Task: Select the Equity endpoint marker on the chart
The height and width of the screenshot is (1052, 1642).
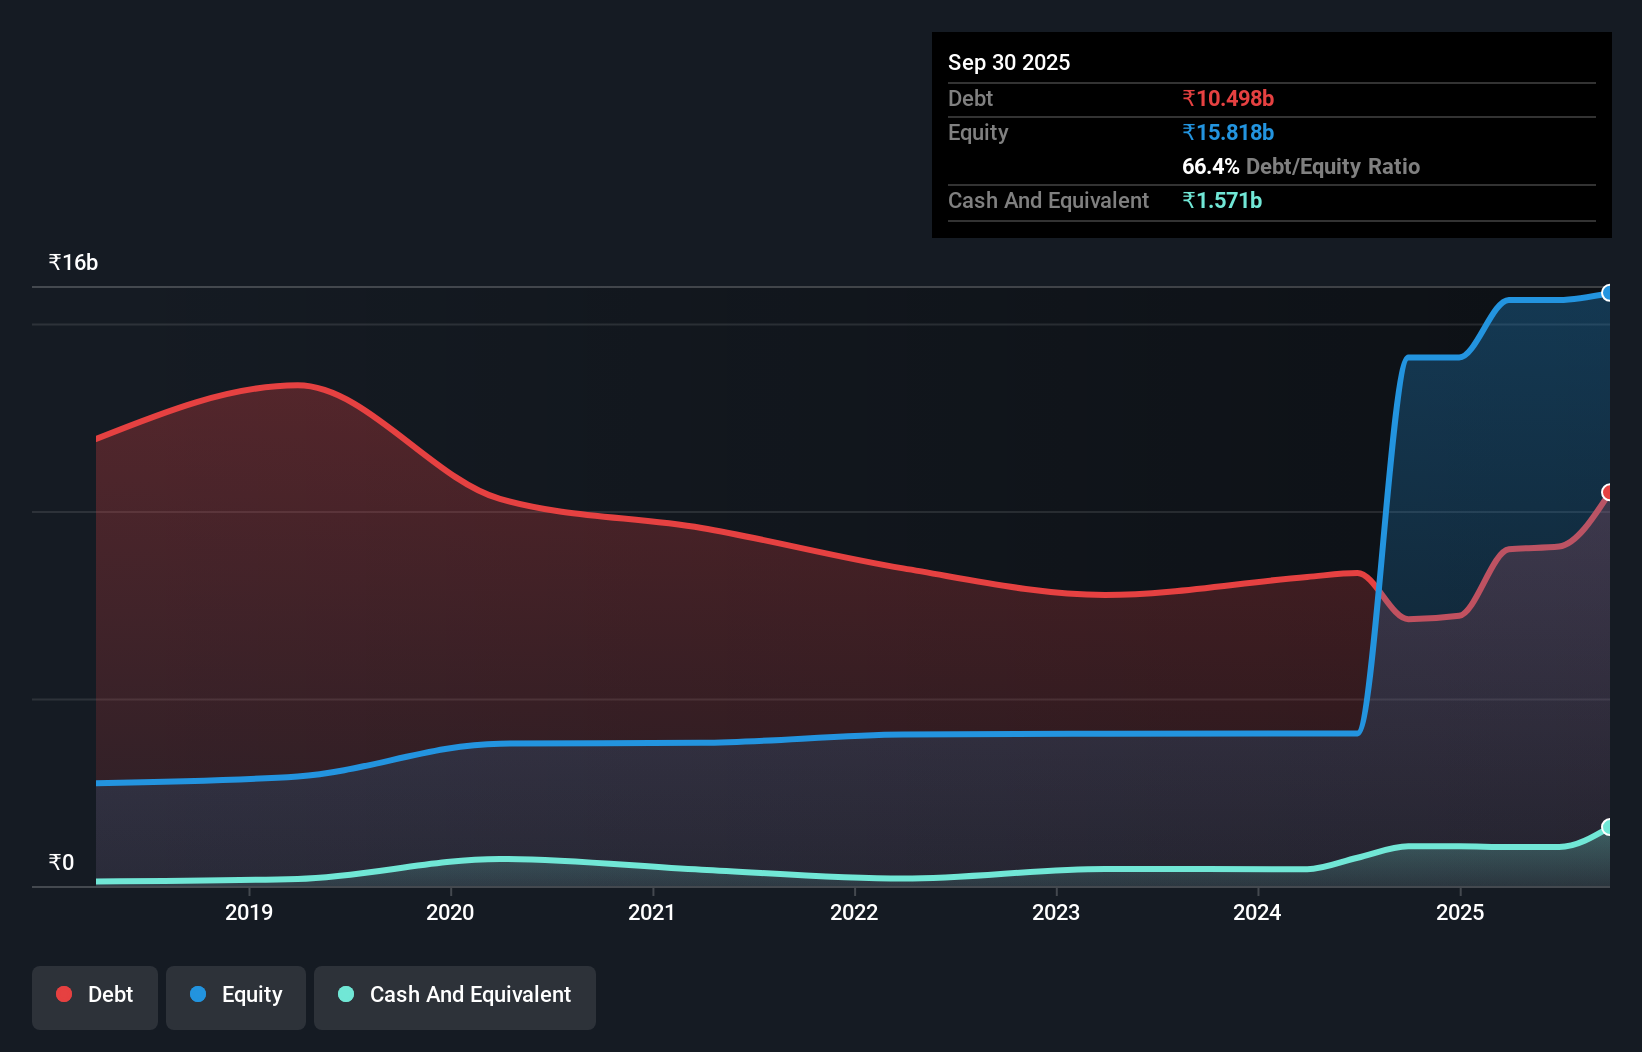Action: pyautogui.click(x=1608, y=293)
